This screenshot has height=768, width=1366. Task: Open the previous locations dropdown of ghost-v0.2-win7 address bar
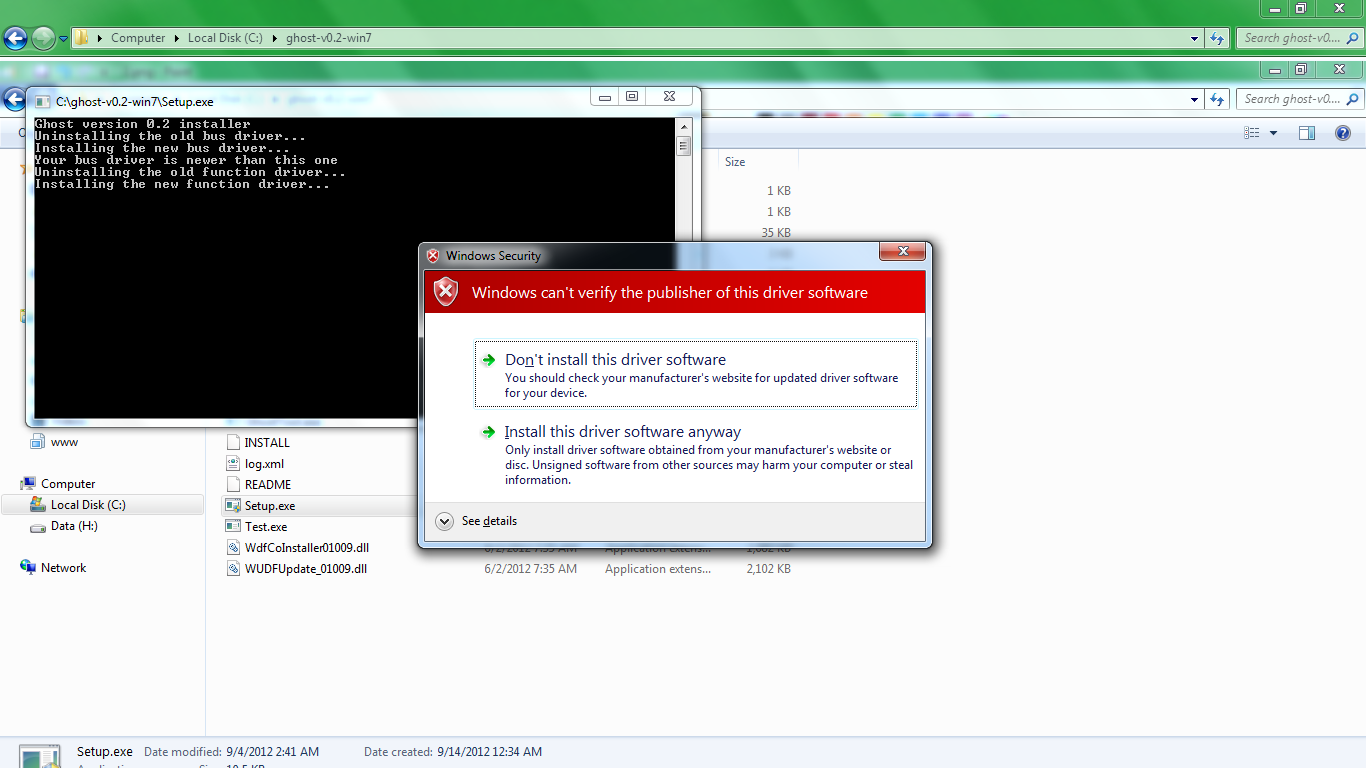click(x=1195, y=39)
